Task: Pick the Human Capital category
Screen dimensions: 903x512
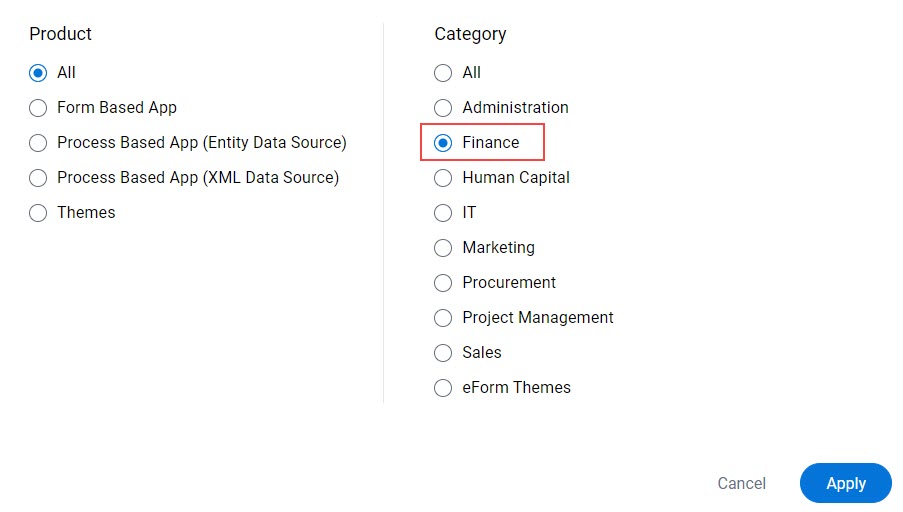Action: (x=443, y=178)
